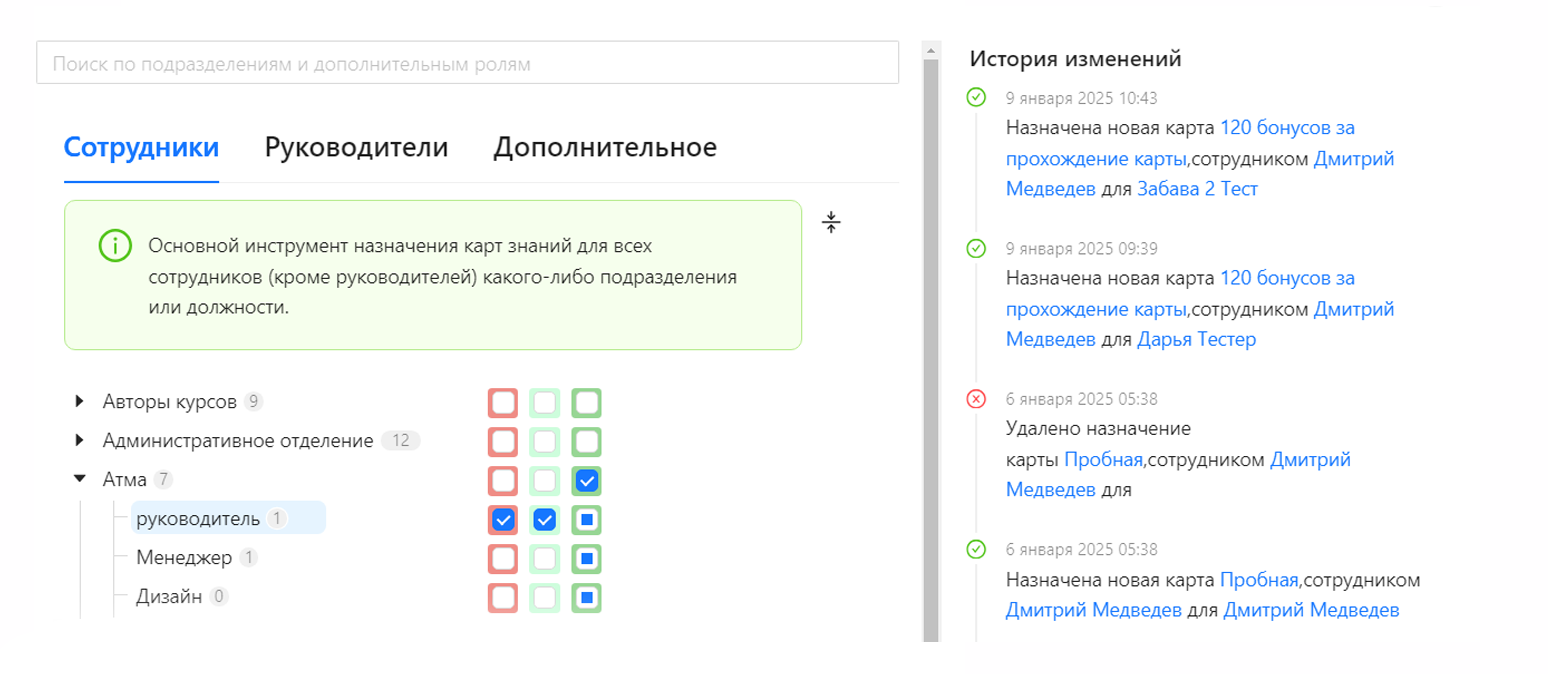Click the count badge 0 beside Дизайн
The width and height of the screenshot is (1548, 674).
click(219, 596)
